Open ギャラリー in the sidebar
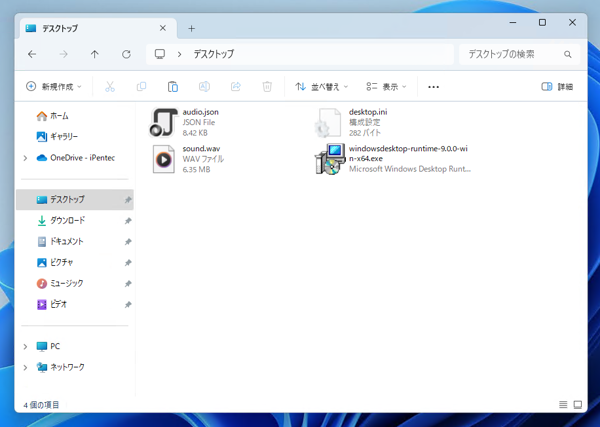Image resolution: width=600 pixels, height=427 pixels. click(x=57, y=137)
